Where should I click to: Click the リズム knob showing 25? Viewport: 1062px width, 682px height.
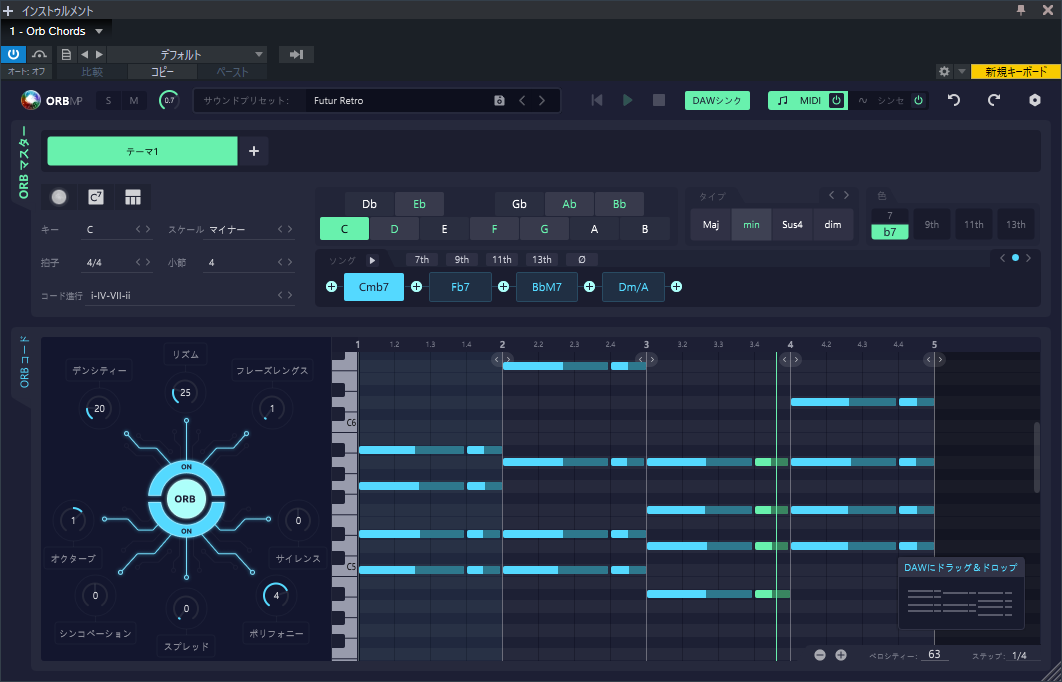pyautogui.click(x=185, y=392)
